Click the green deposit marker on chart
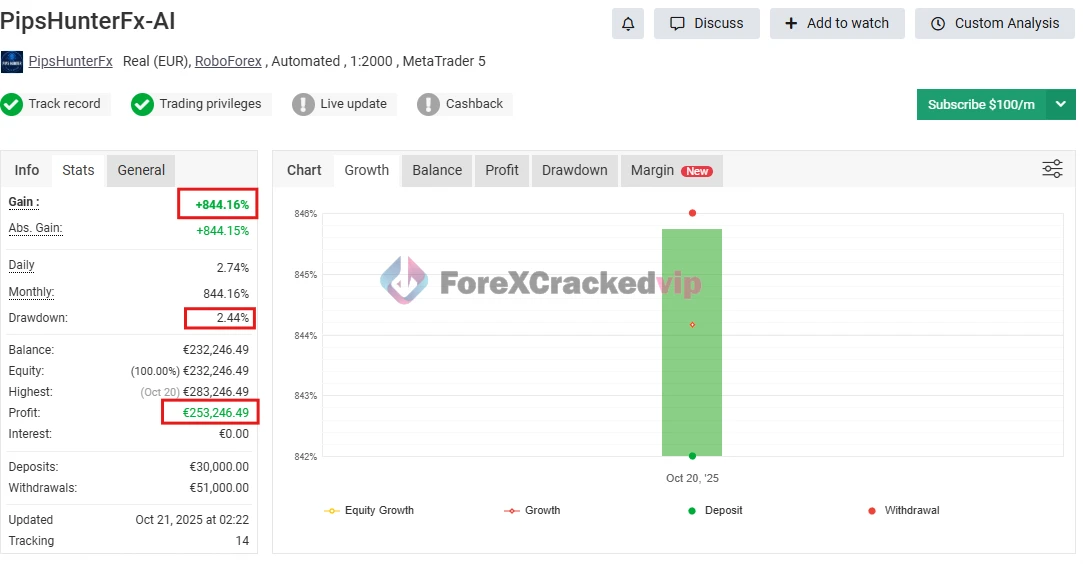This screenshot has width=1083, height=564. tap(692, 456)
